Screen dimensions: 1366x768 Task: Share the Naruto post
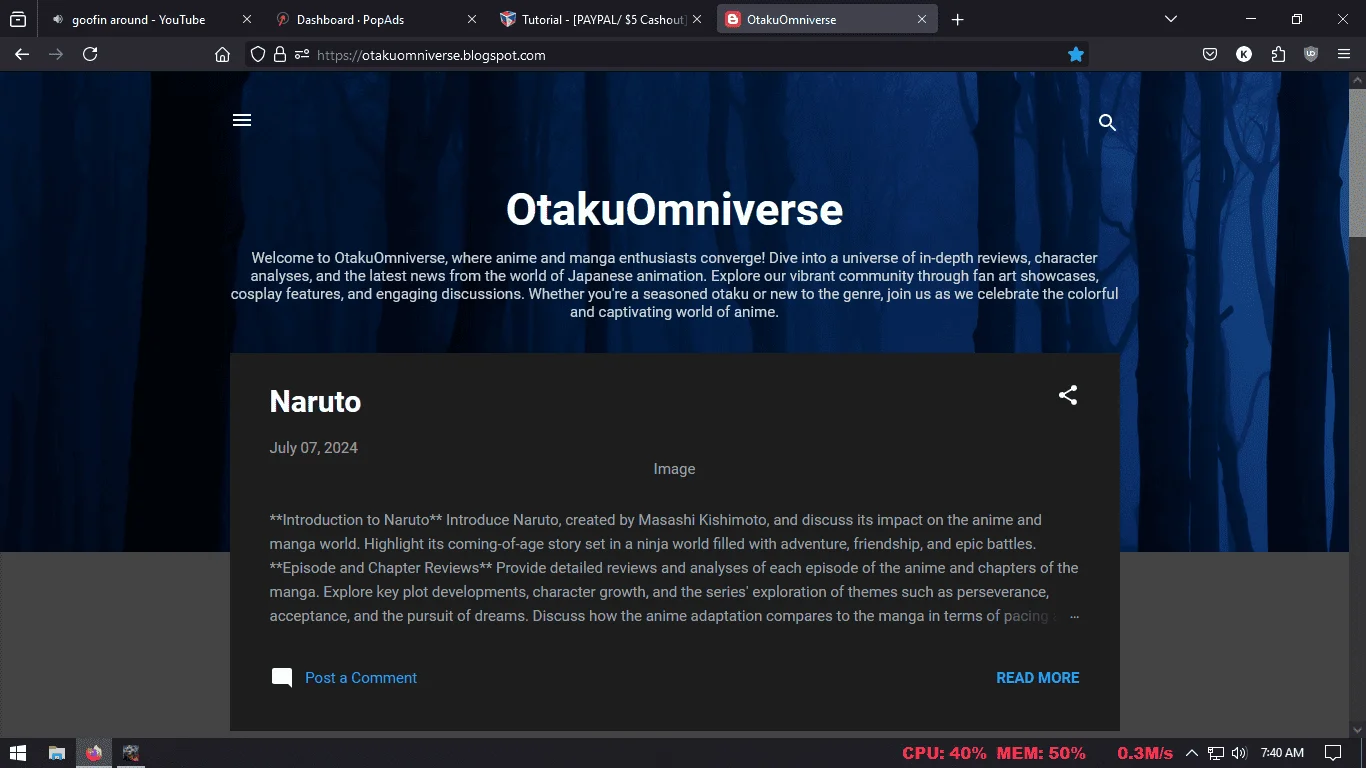pos(1068,395)
